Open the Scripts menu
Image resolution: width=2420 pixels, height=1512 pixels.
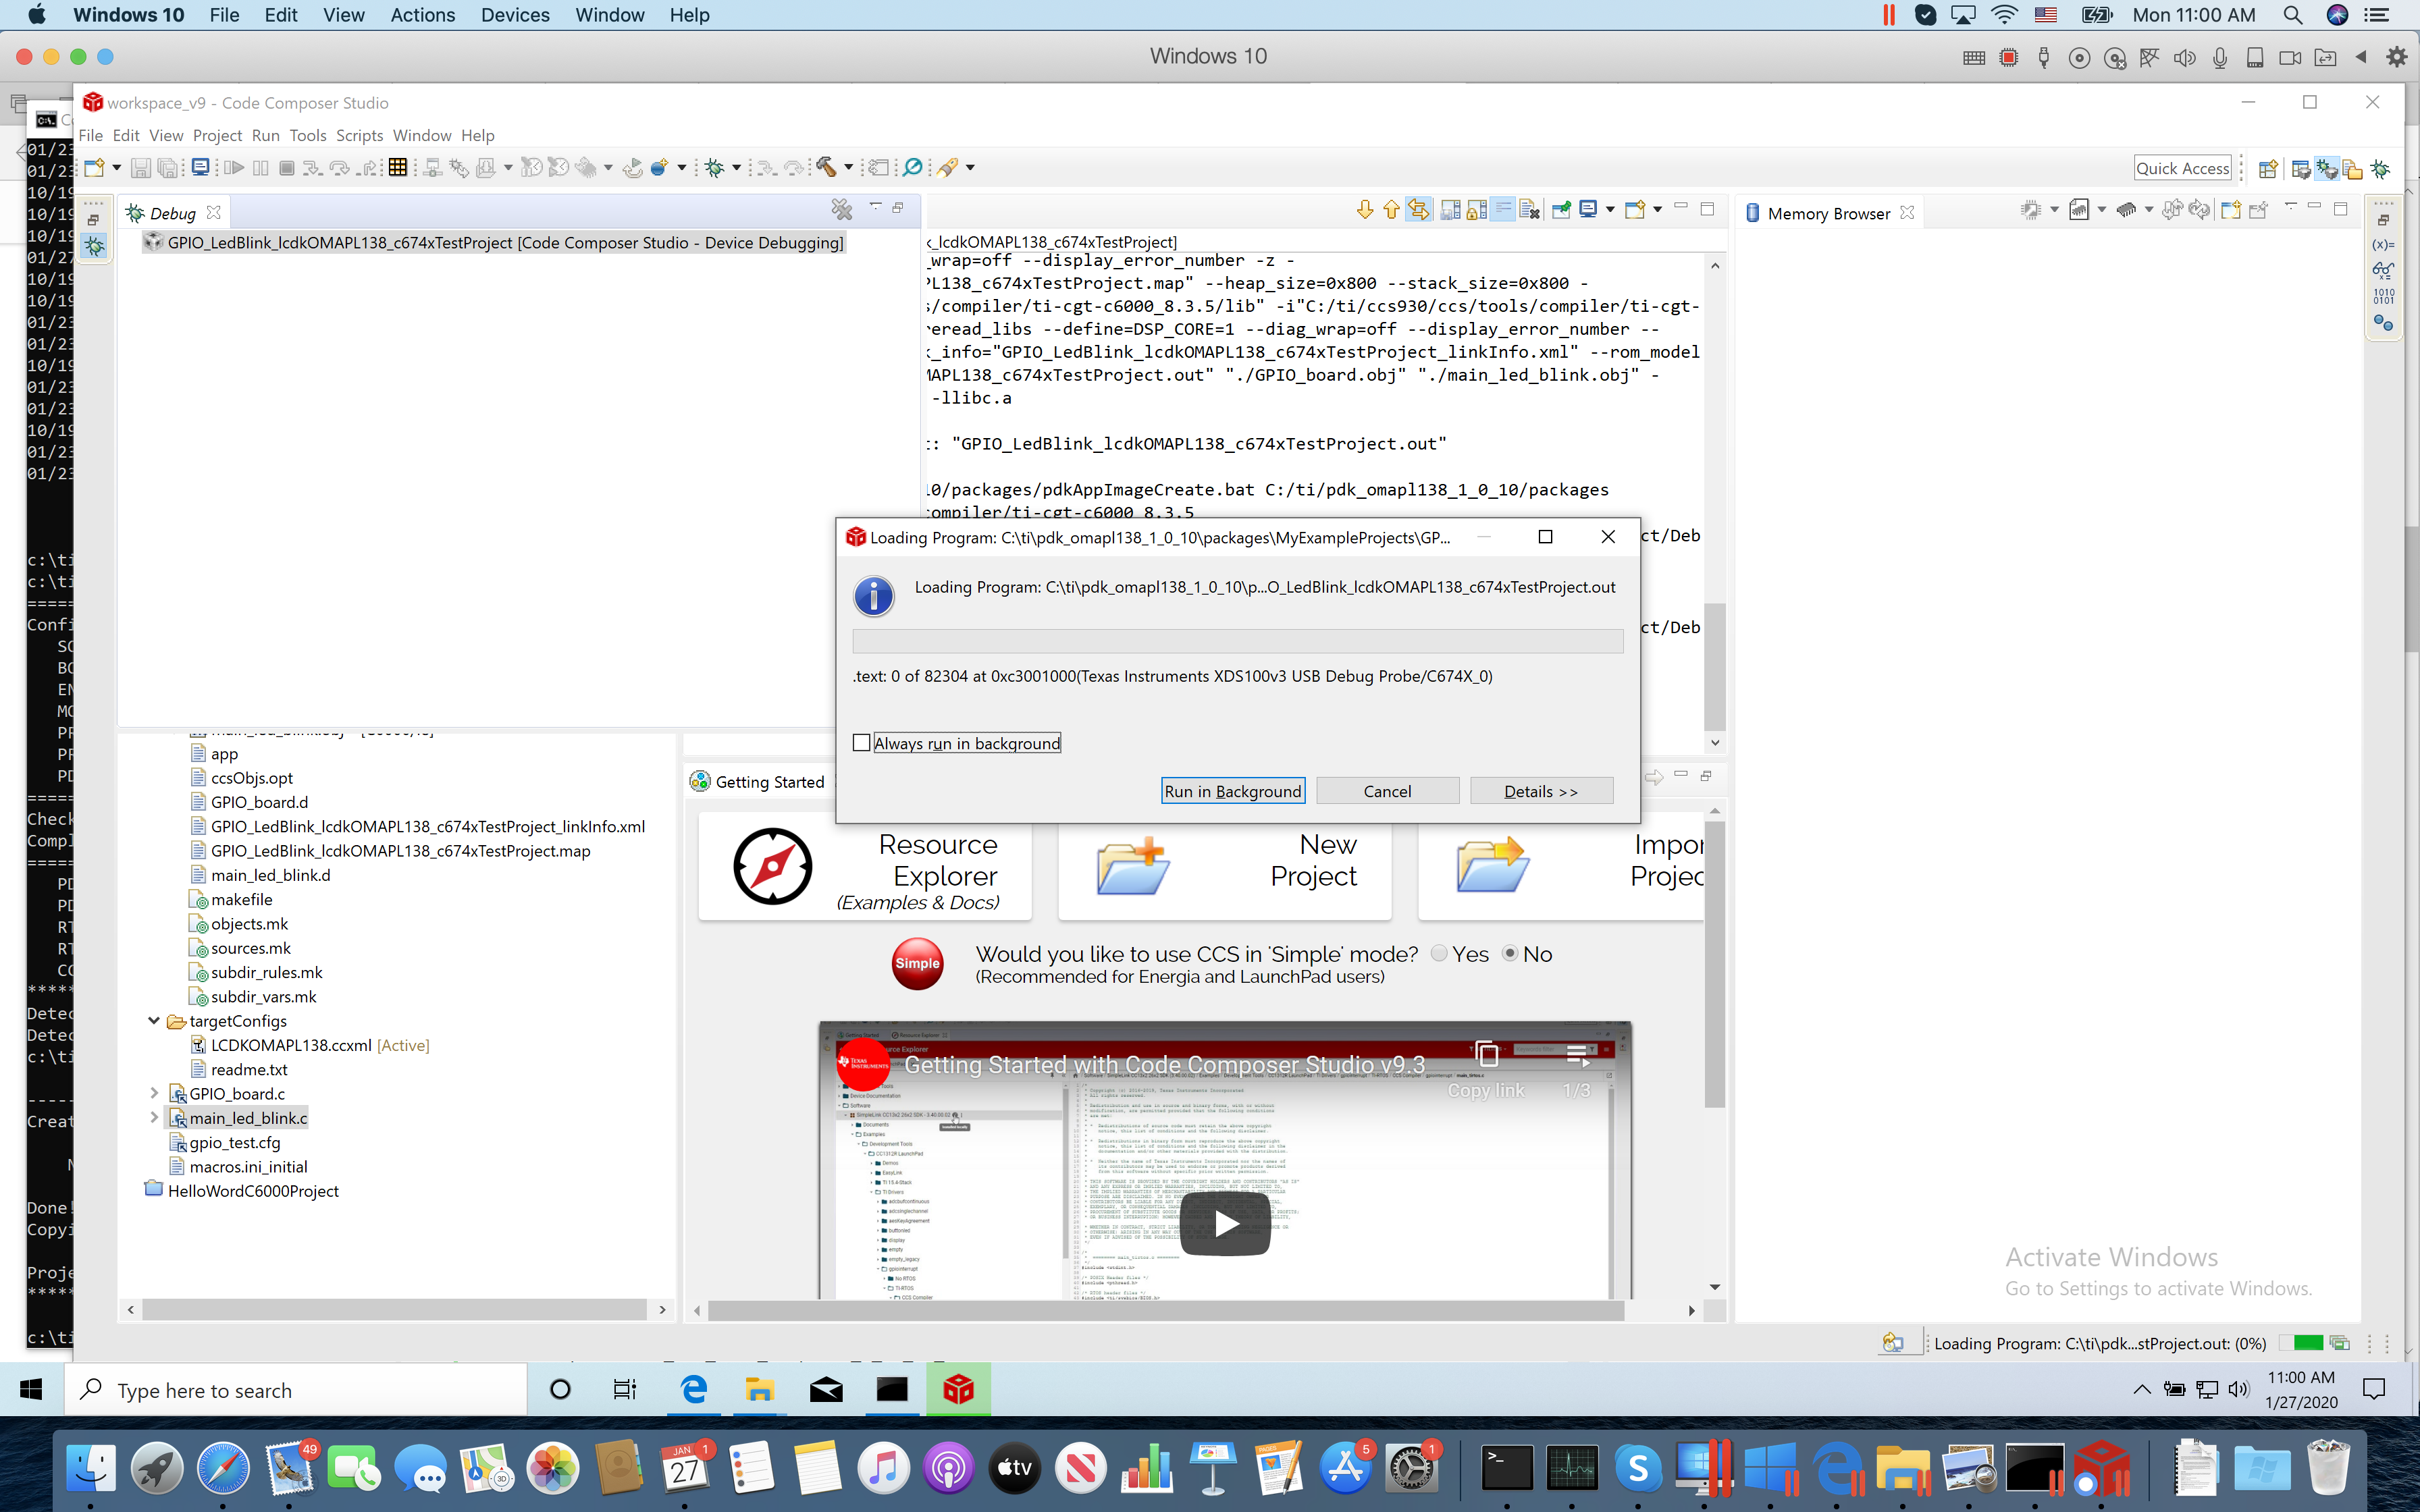click(x=359, y=135)
